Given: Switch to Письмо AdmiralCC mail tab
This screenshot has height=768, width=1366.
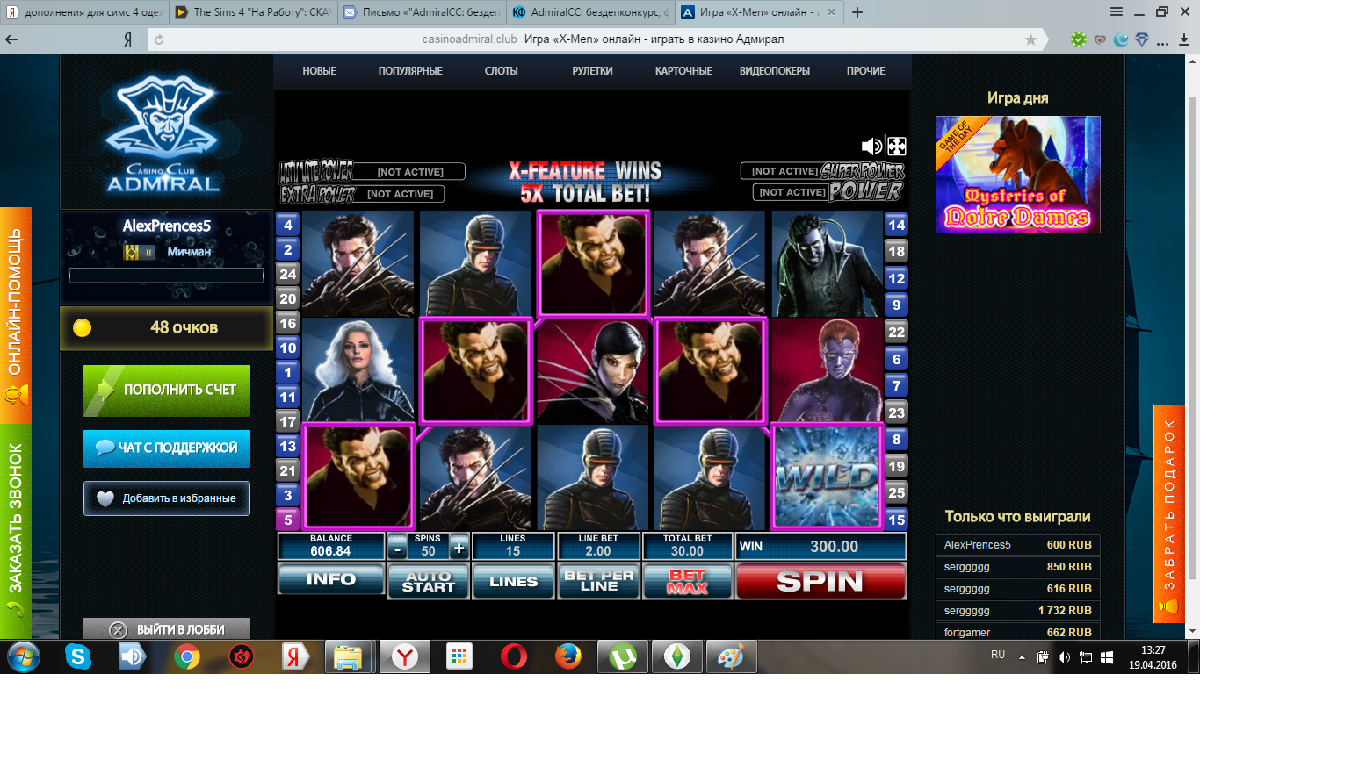Looking at the screenshot, I should click(420, 13).
